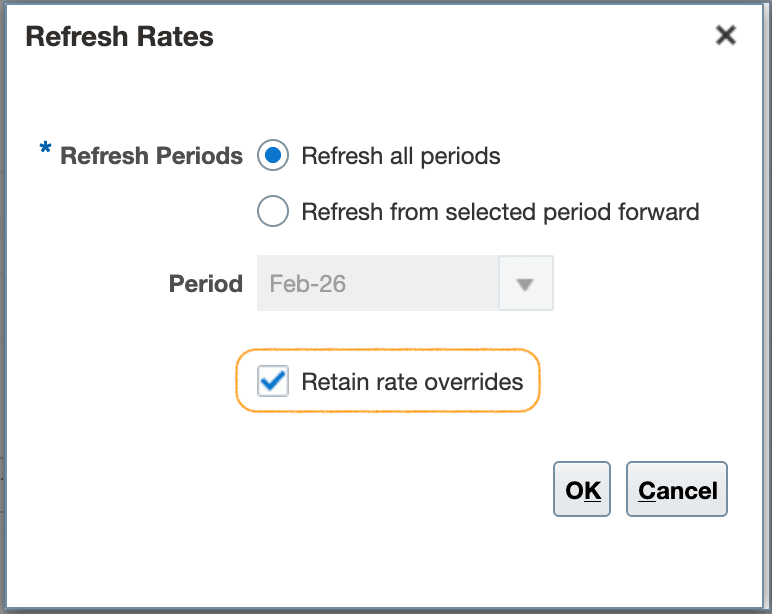The width and height of the screenshot is (772, 614).
Task: Click the Refresh Periods field label
Action: coord(151,156)
